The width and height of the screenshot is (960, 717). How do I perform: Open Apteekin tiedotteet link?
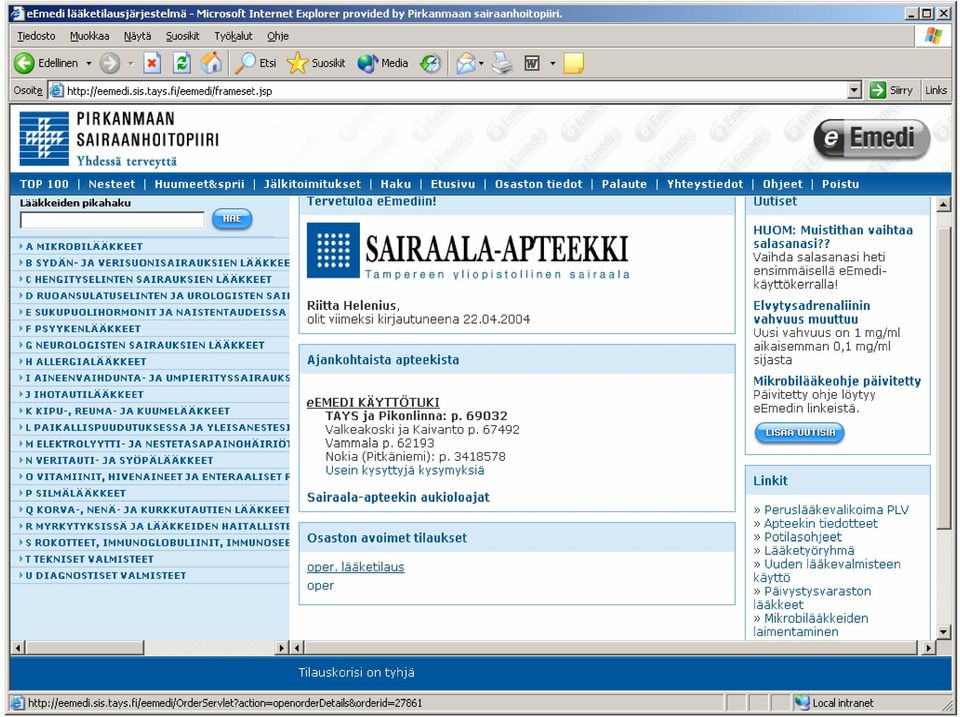[820, 523]
